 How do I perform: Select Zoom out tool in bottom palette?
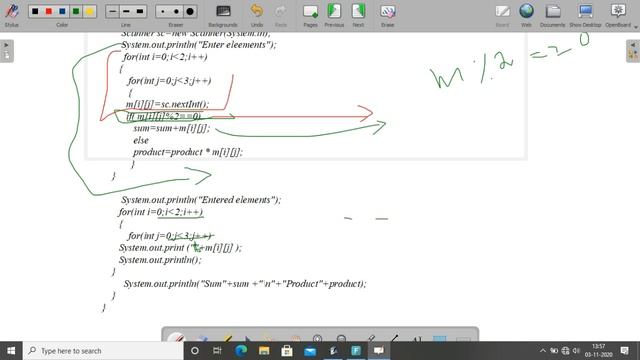click(341, 339)
